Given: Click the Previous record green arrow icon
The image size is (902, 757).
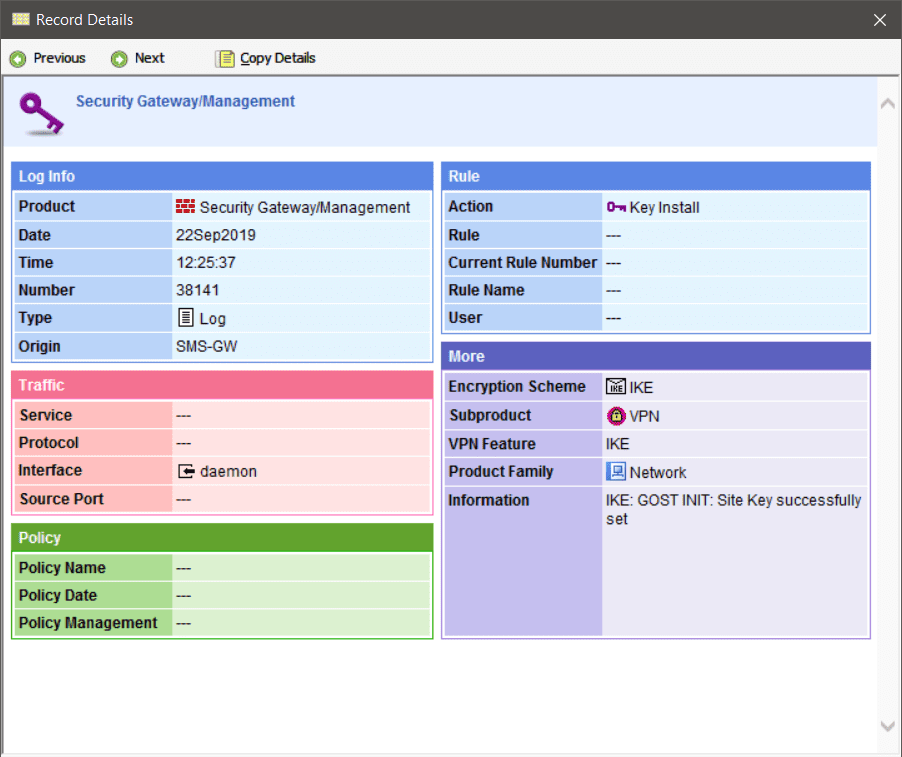Looking at the screenshot, I should click(18, 59).
